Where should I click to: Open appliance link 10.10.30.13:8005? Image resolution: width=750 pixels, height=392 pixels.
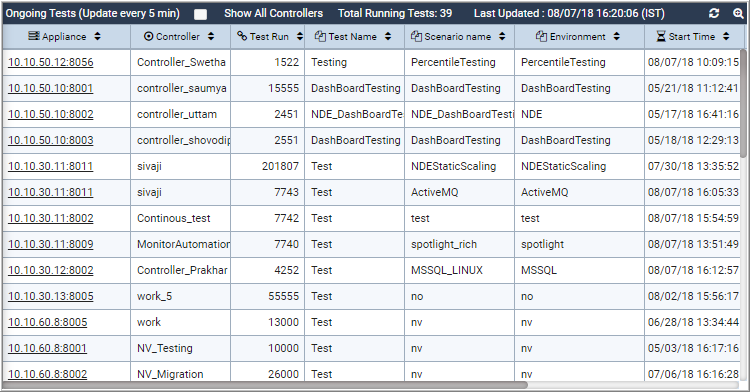(51, 296)
